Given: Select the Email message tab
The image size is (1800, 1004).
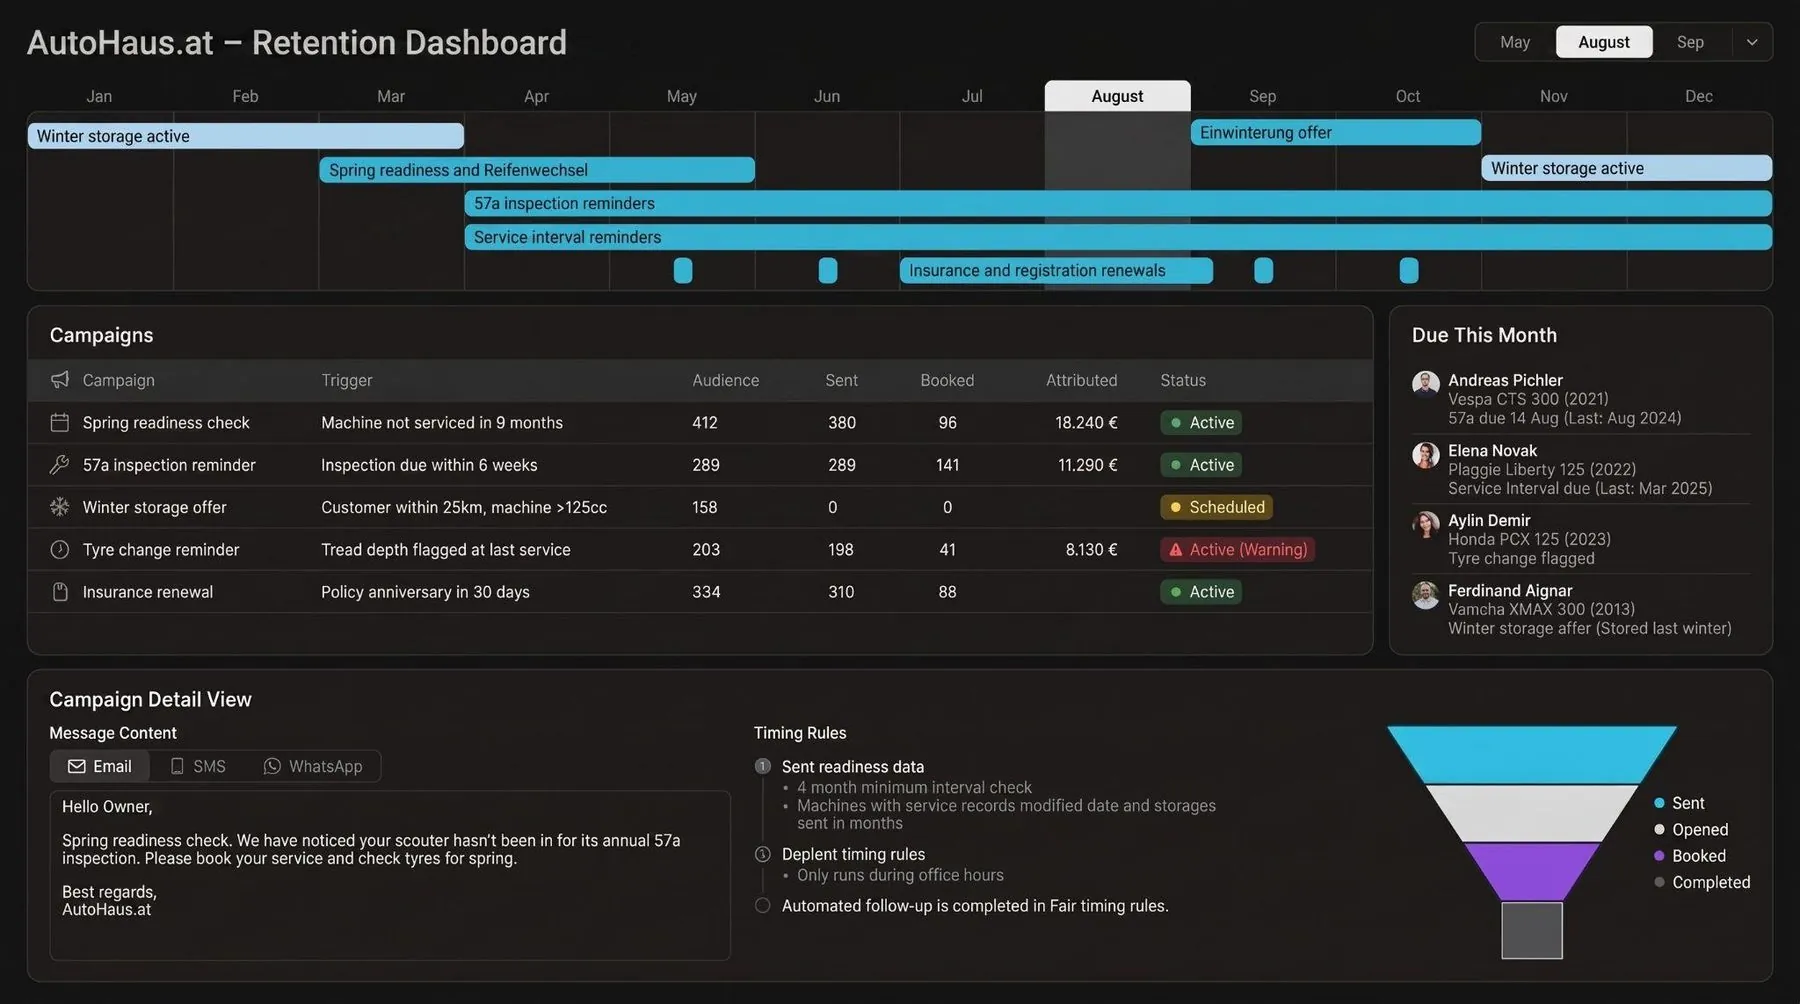Looking at the screenshot, I should [100, 767].
